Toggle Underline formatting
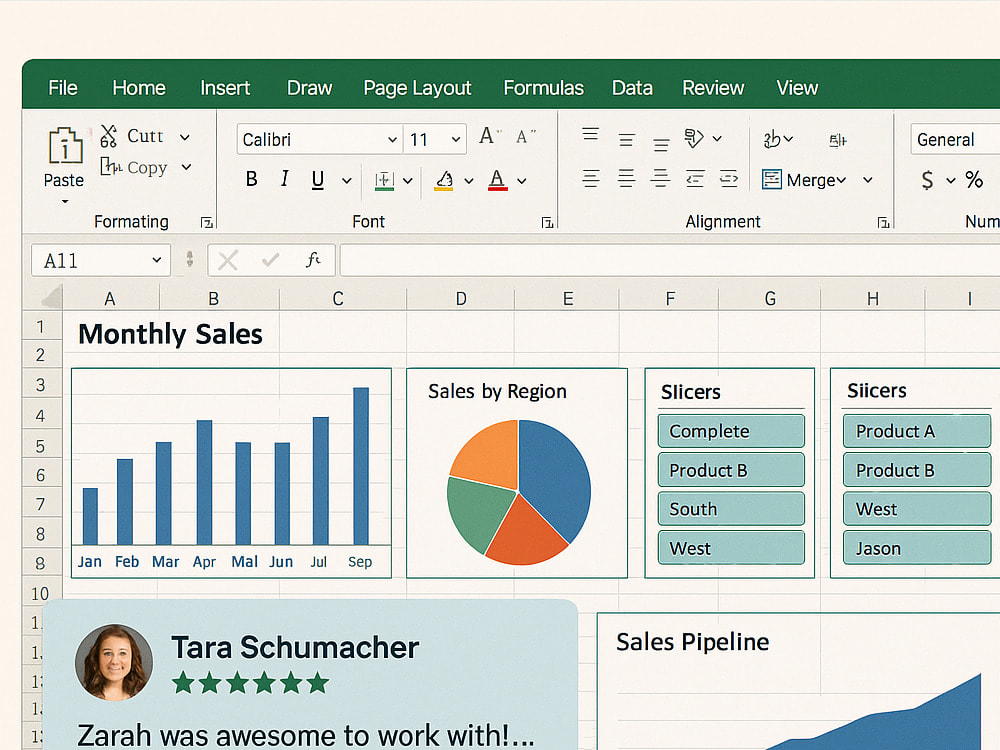The image size is (1000, 750). (317, 180)
